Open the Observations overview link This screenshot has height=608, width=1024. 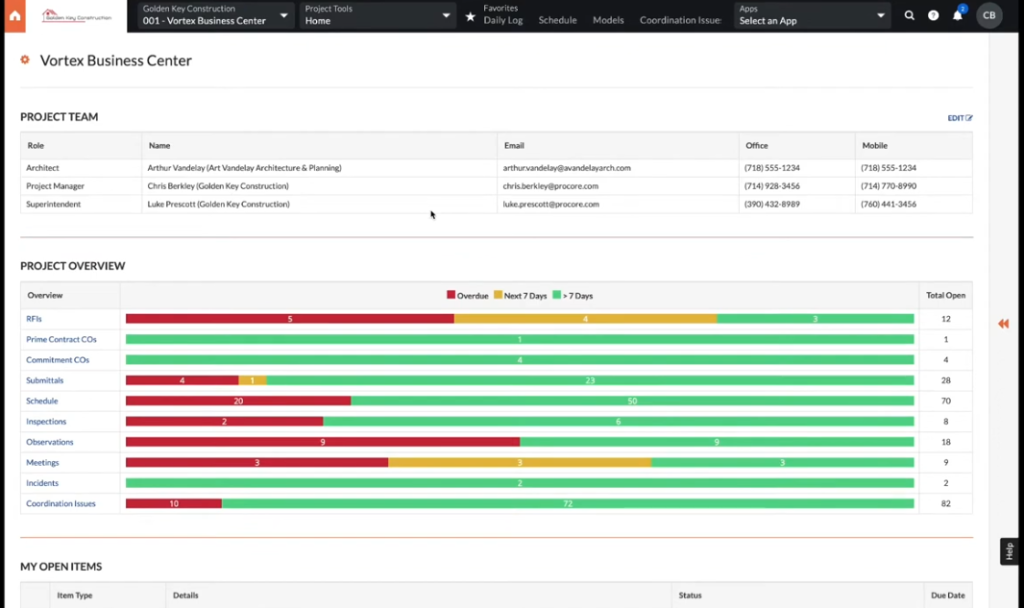coord(50,442)
